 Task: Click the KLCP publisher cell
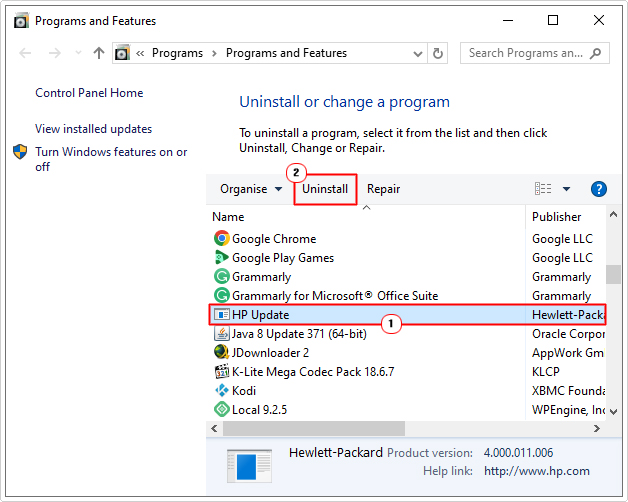[545, 371]
